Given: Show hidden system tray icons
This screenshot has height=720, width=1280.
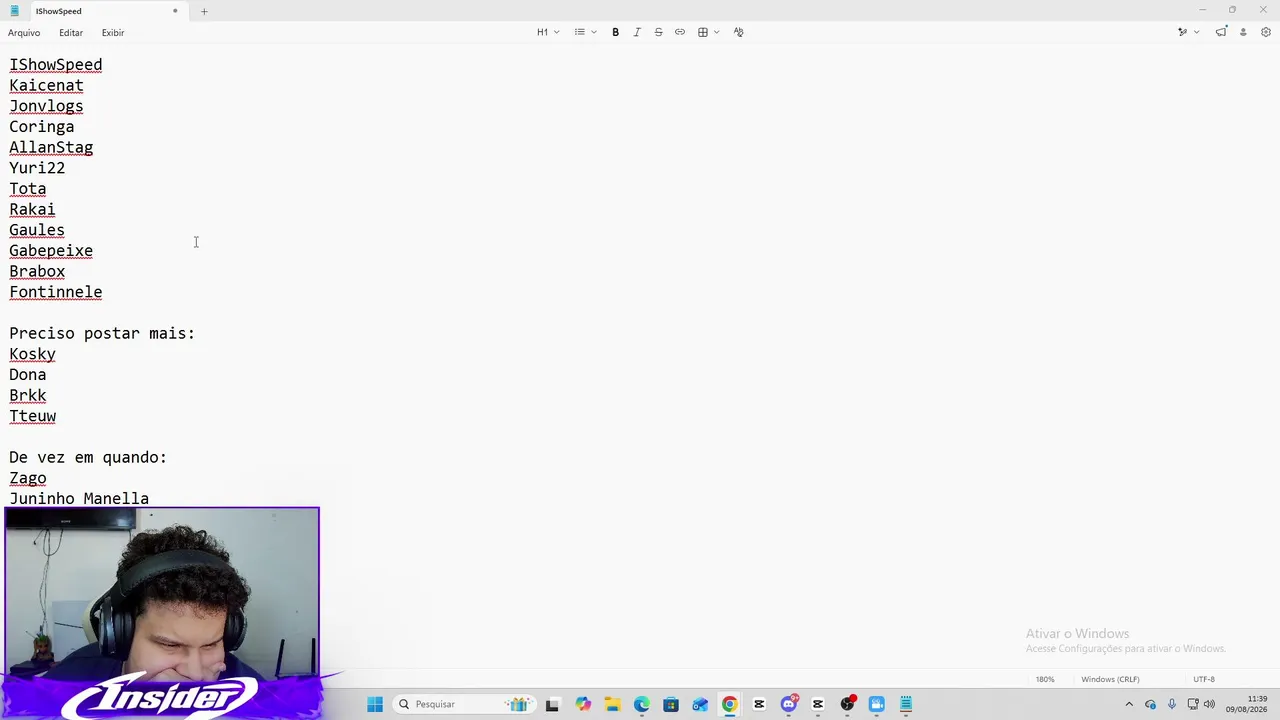Looking at the screenshot, I should coord(1130,704).
